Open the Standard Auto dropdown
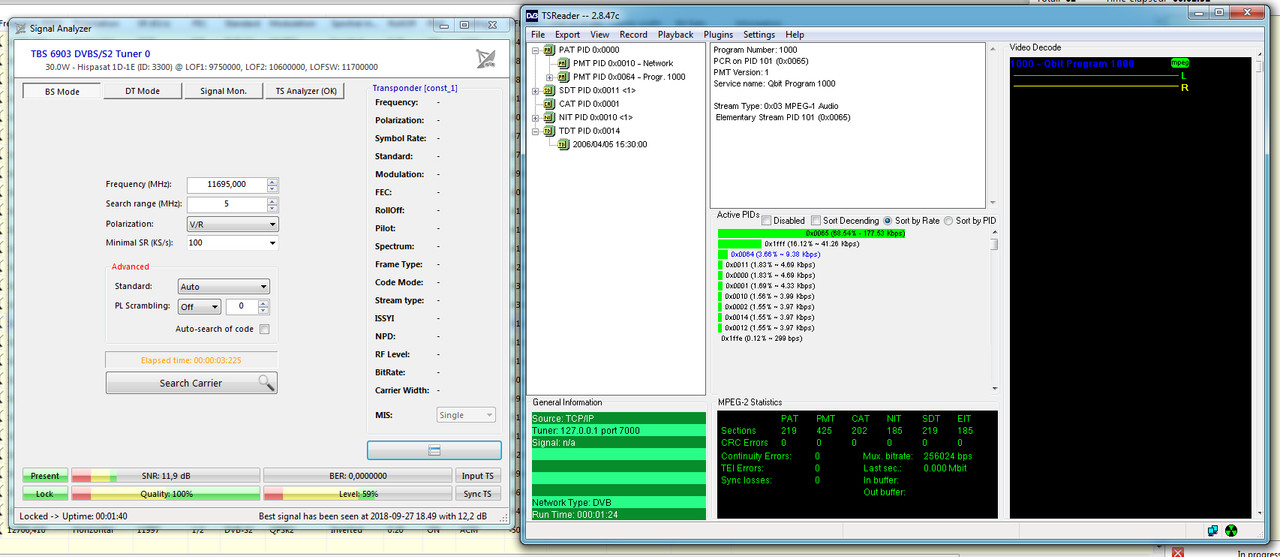Image resolution: width=1280 pixels, height=557 pixels. [x=224, y=287]
